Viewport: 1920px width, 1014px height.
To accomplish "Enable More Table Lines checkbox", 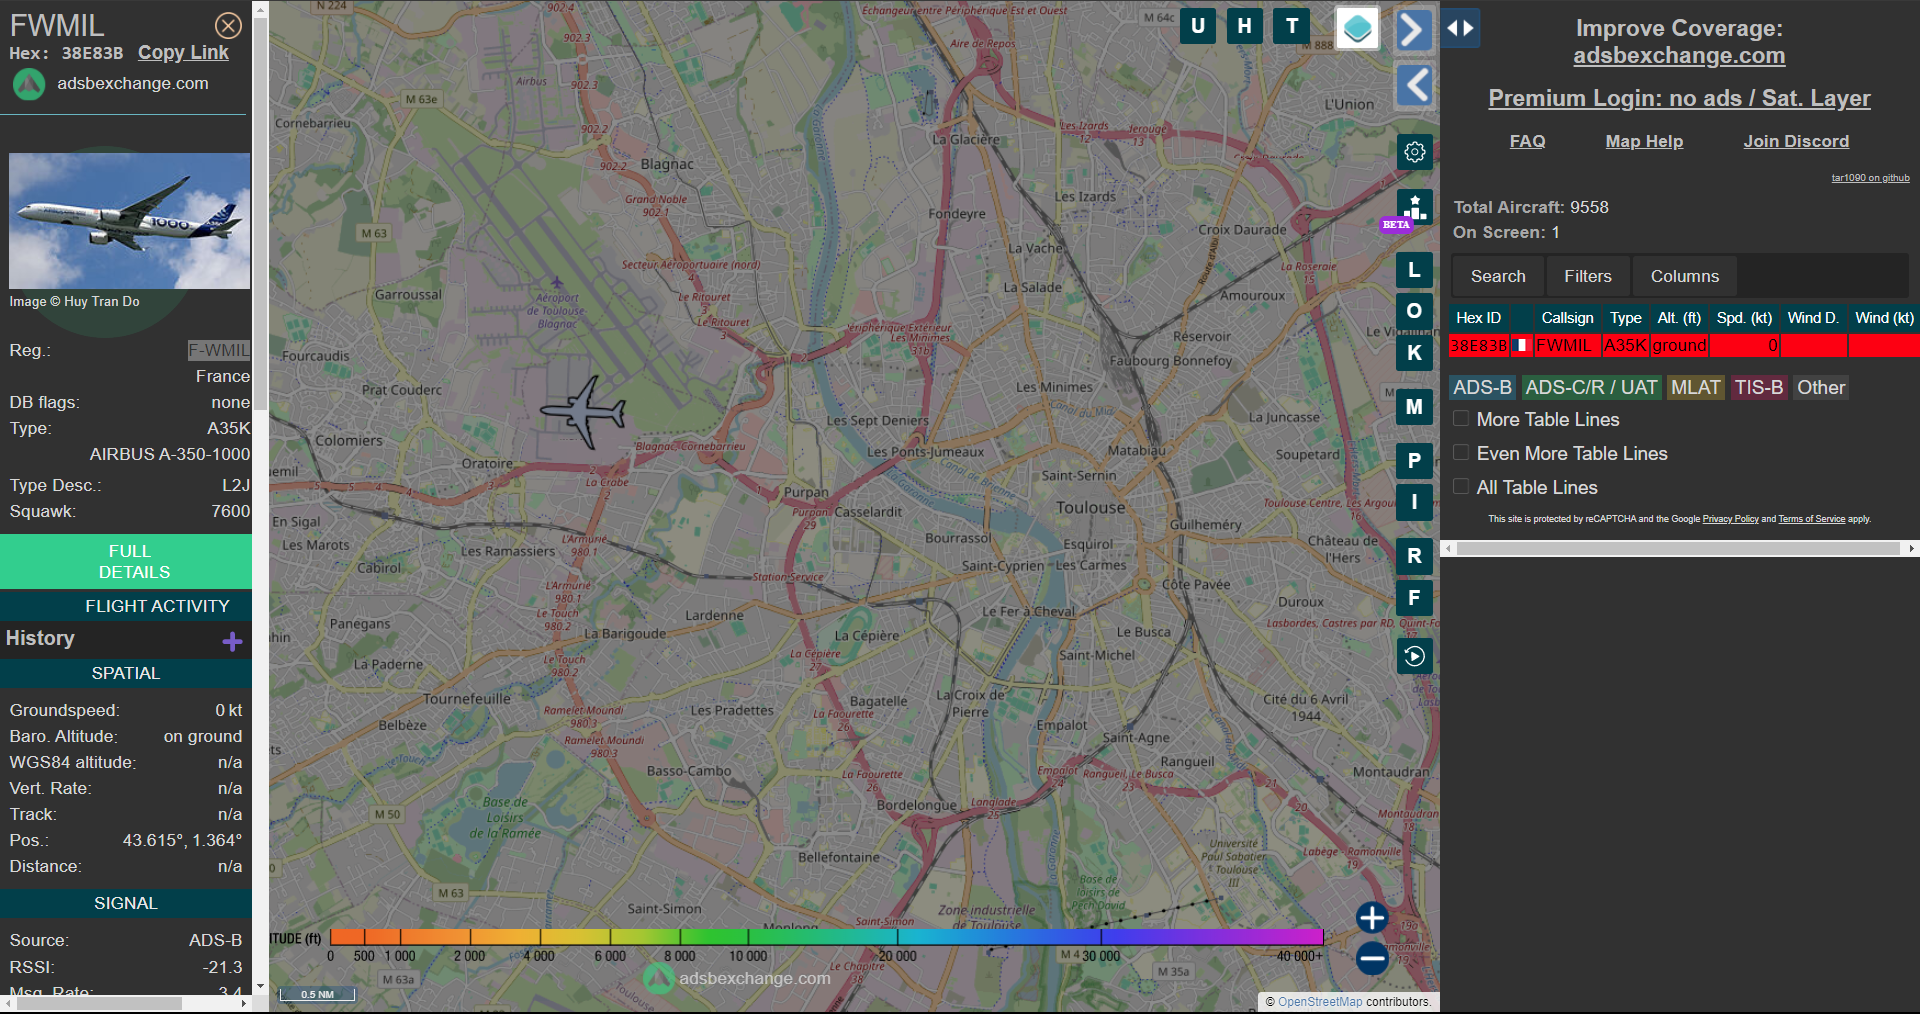I will [x=1461, y=419].
